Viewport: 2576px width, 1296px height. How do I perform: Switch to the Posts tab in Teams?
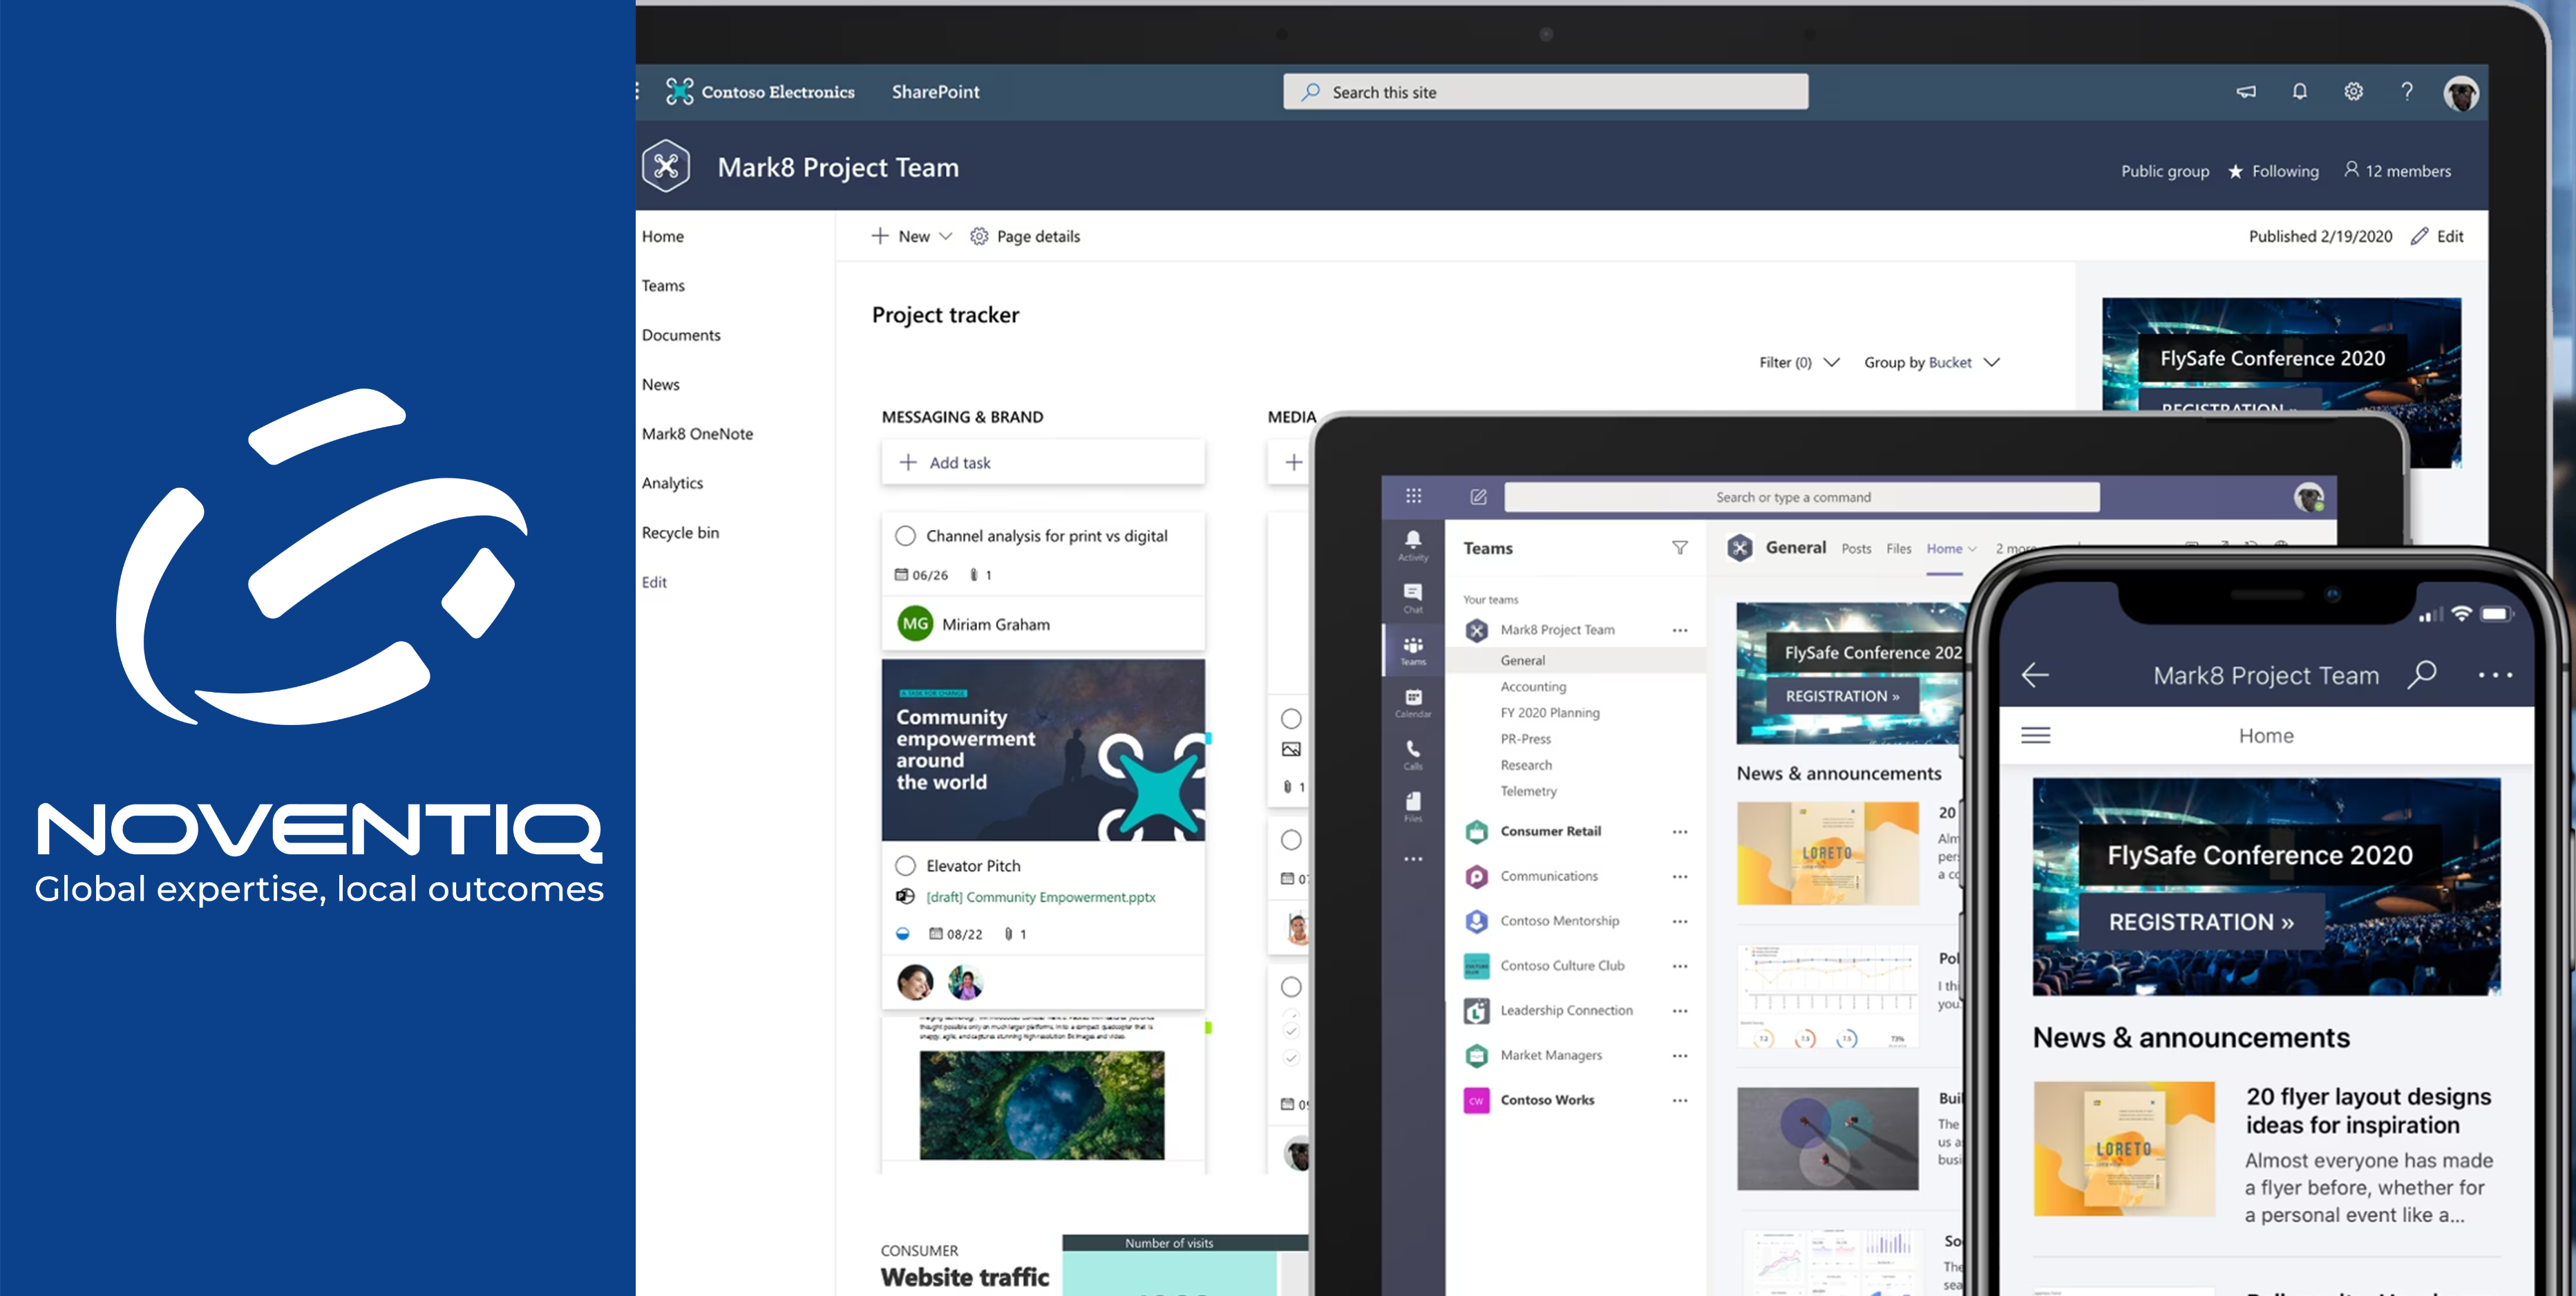point(1856,549)
